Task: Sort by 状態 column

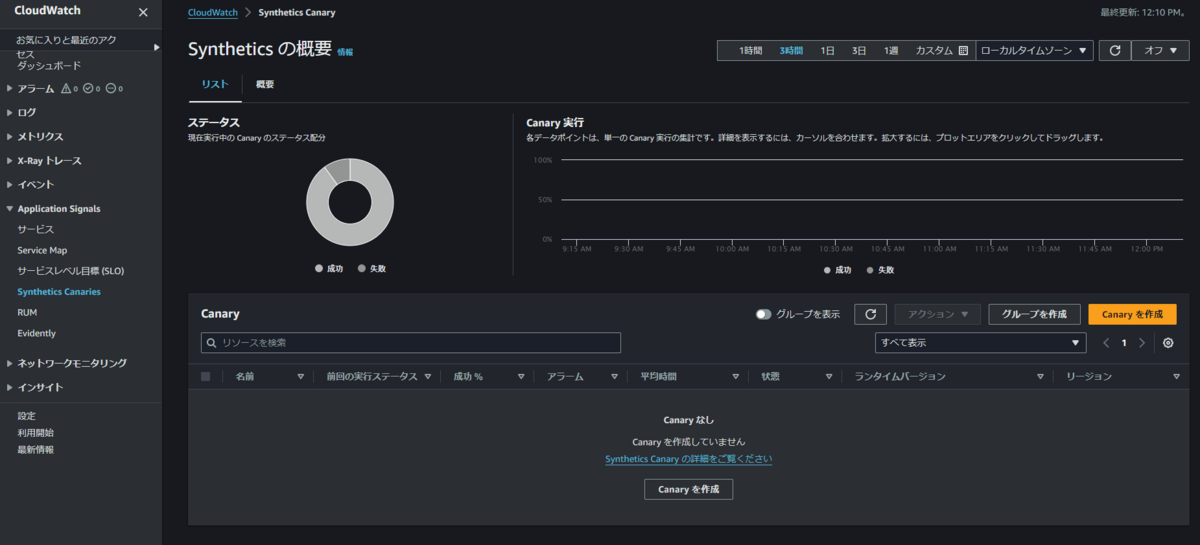Action: (829, 377)
